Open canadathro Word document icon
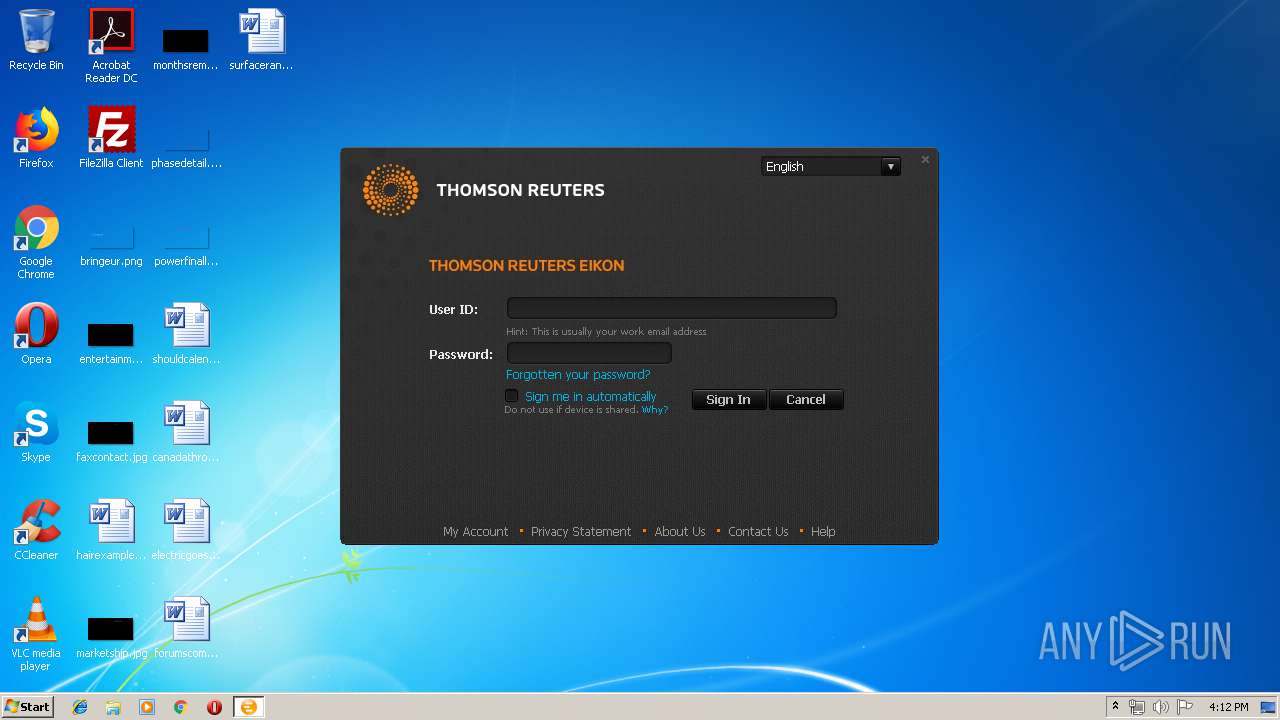Image resolution: width=1280 pixels, height=720 pixels. (x=186, y=432)
